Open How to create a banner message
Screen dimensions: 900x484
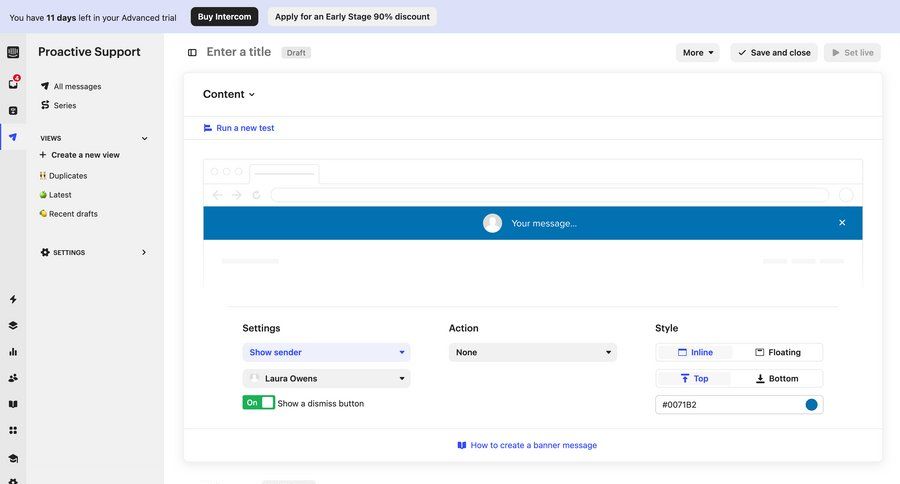tap(533, 445)
